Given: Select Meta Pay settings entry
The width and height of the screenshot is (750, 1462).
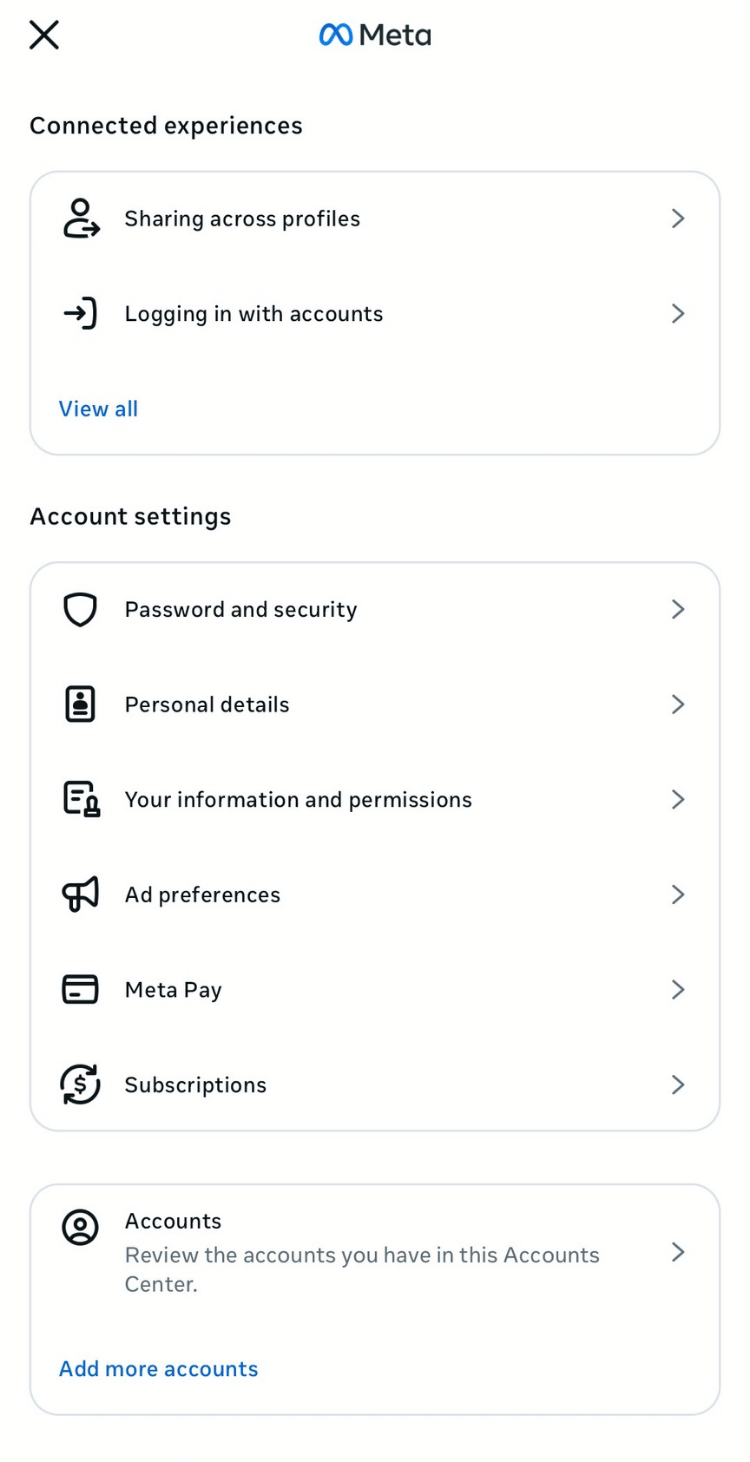Looking at the screenshot, I should click(x=173, y=990).
